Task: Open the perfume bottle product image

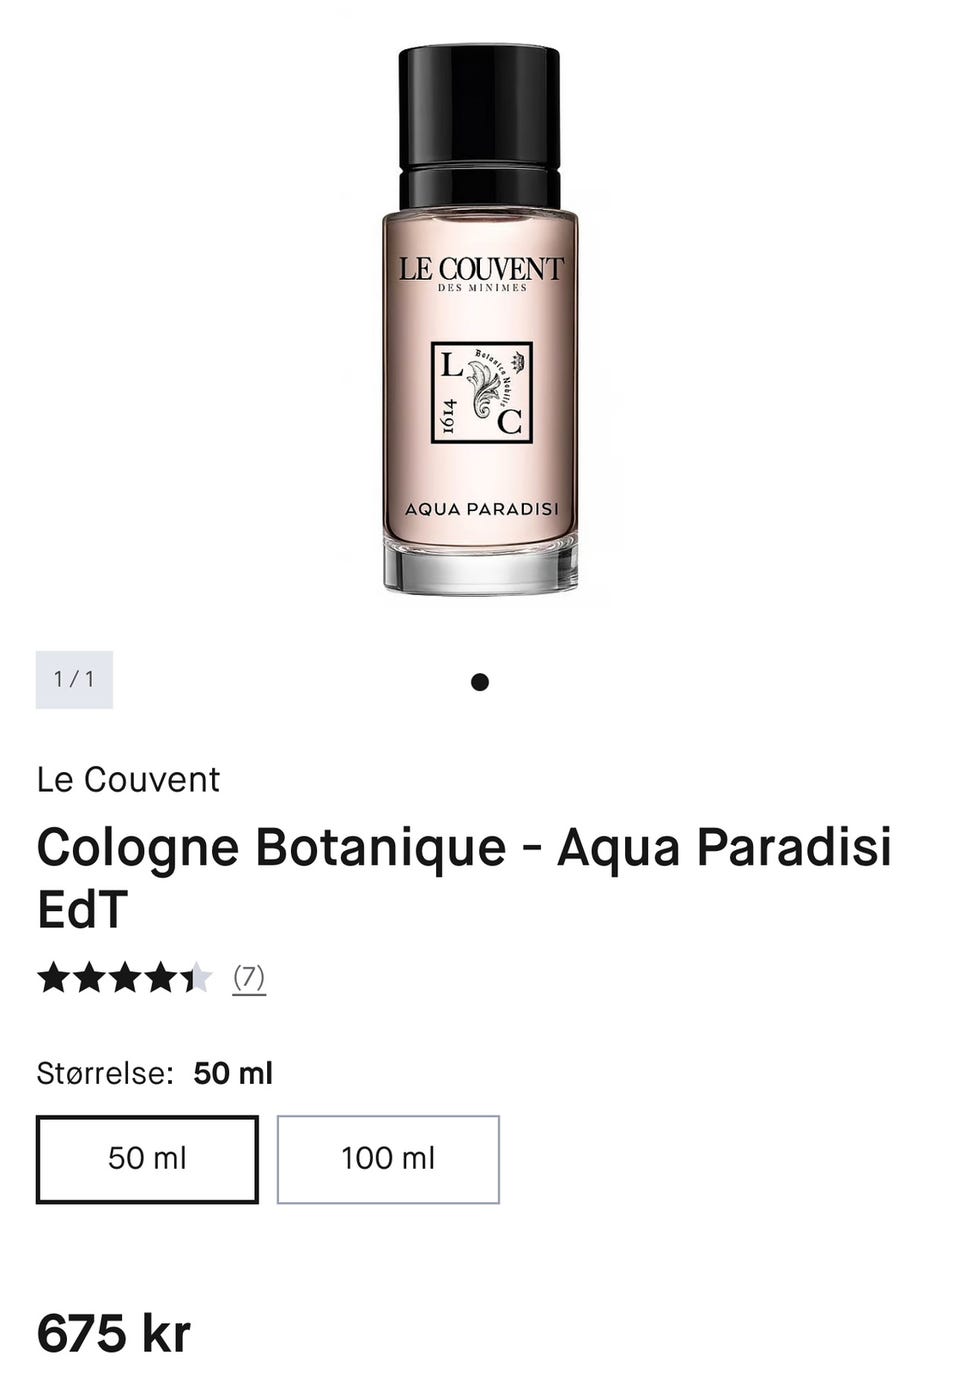Action: 479,320
